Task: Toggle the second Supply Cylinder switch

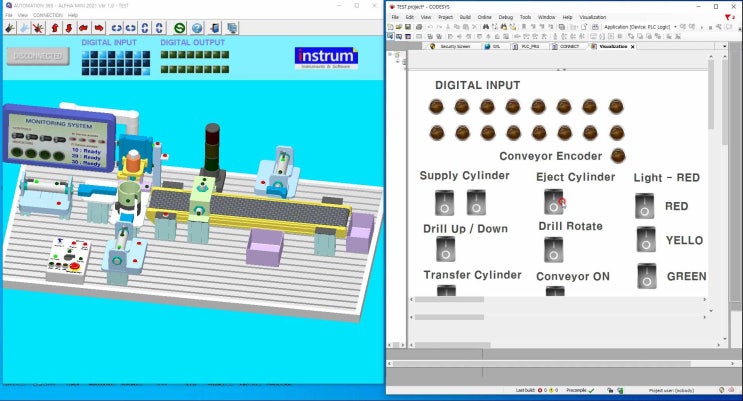Action: coord(476,202)
